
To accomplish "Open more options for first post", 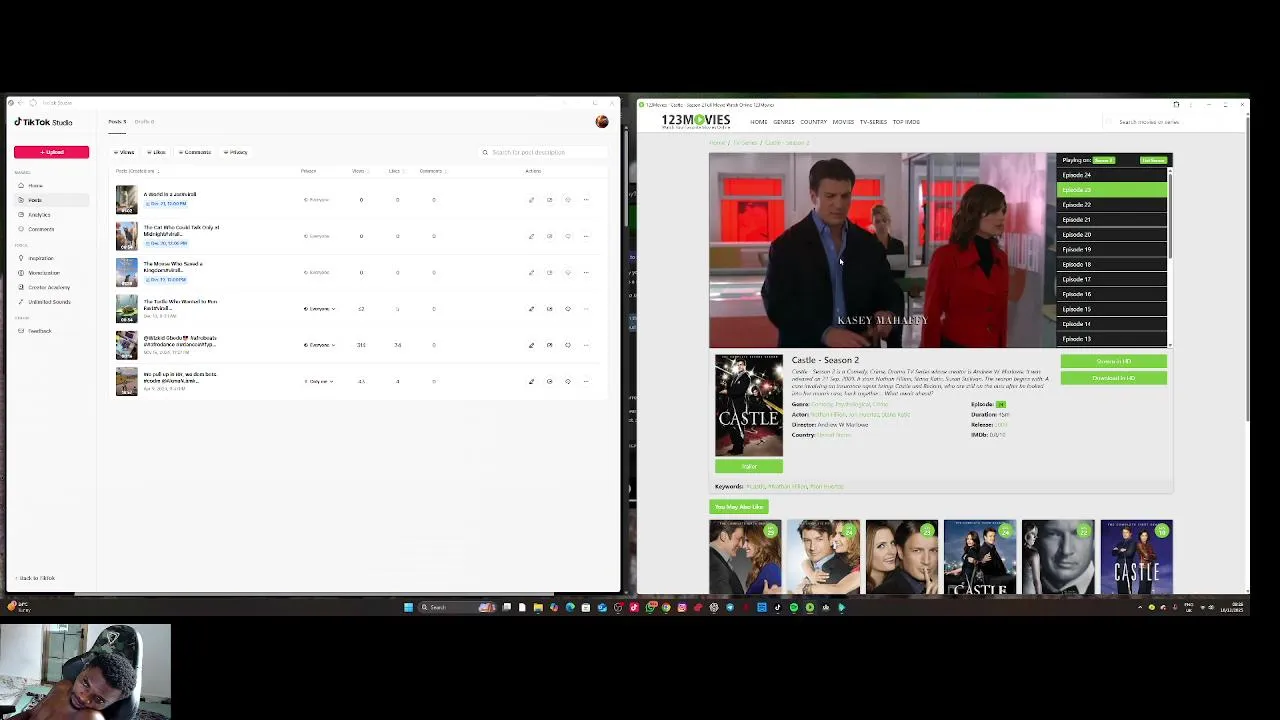I will coord(586,200).
